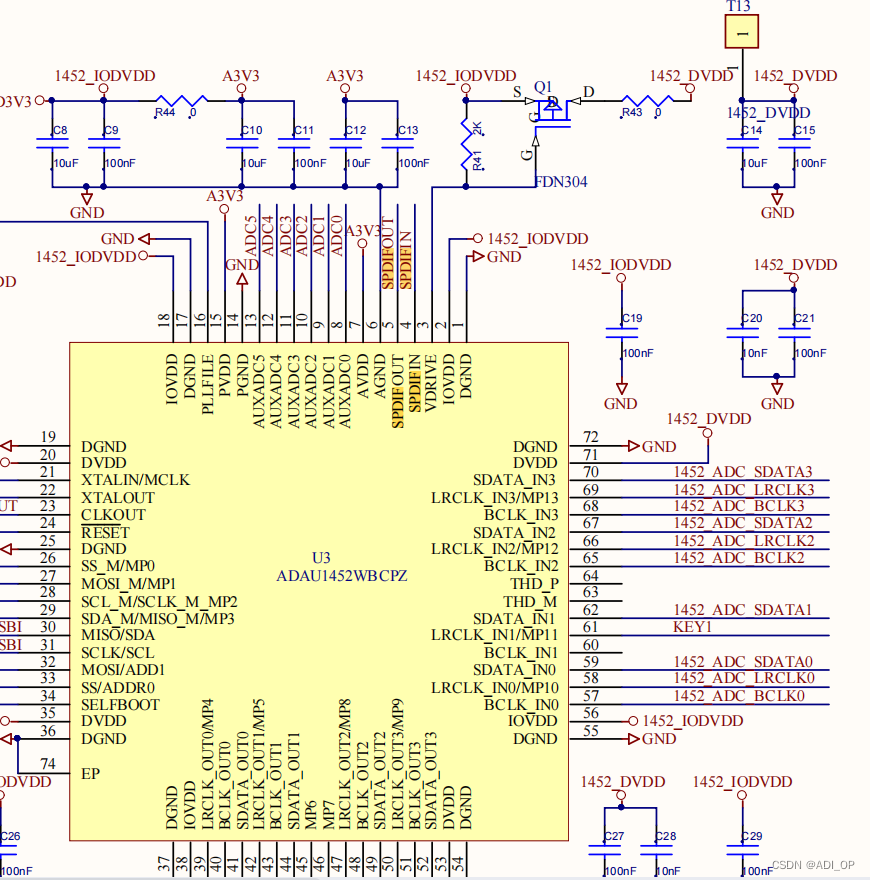Click the power port circle at pin 56
Screen dimensions: 870x880
point(633,721)
